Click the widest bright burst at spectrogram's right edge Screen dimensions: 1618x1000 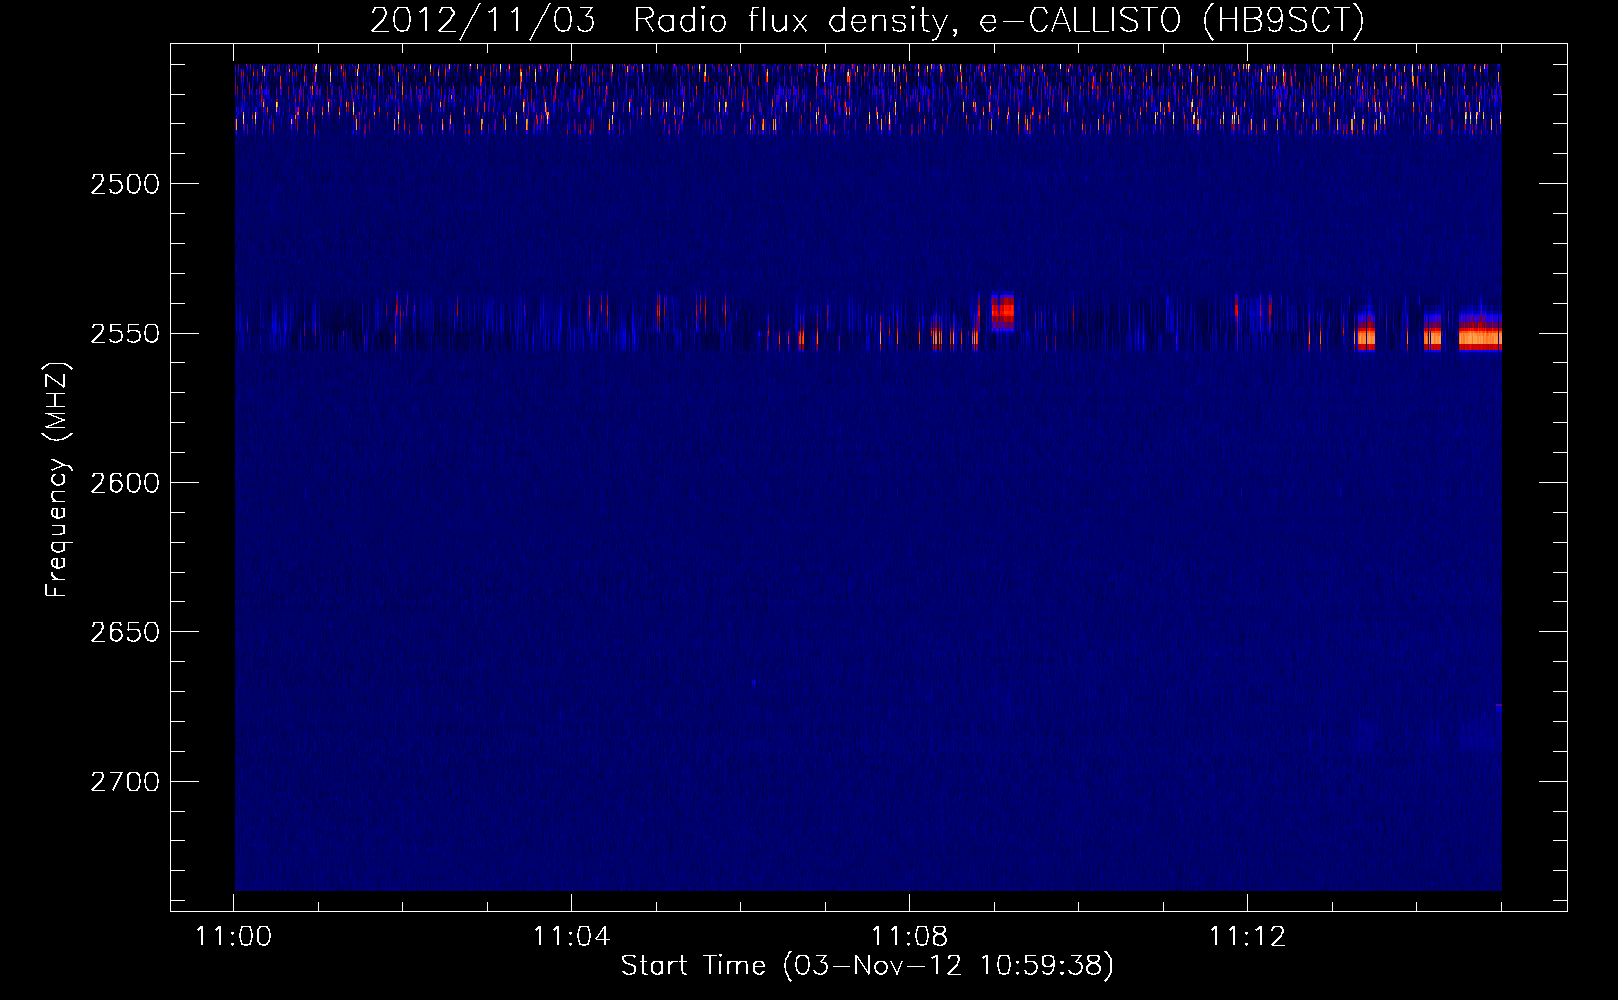point(1480,331)
